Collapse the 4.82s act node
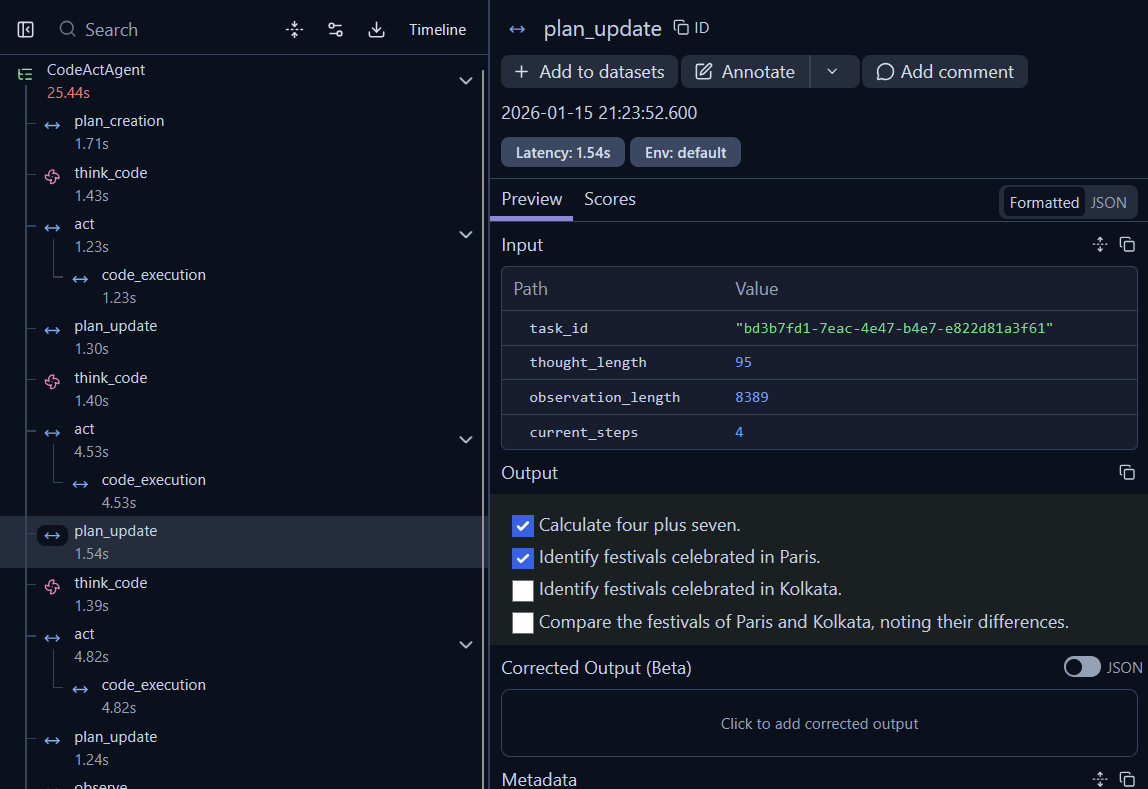 [x=466, y=644]
